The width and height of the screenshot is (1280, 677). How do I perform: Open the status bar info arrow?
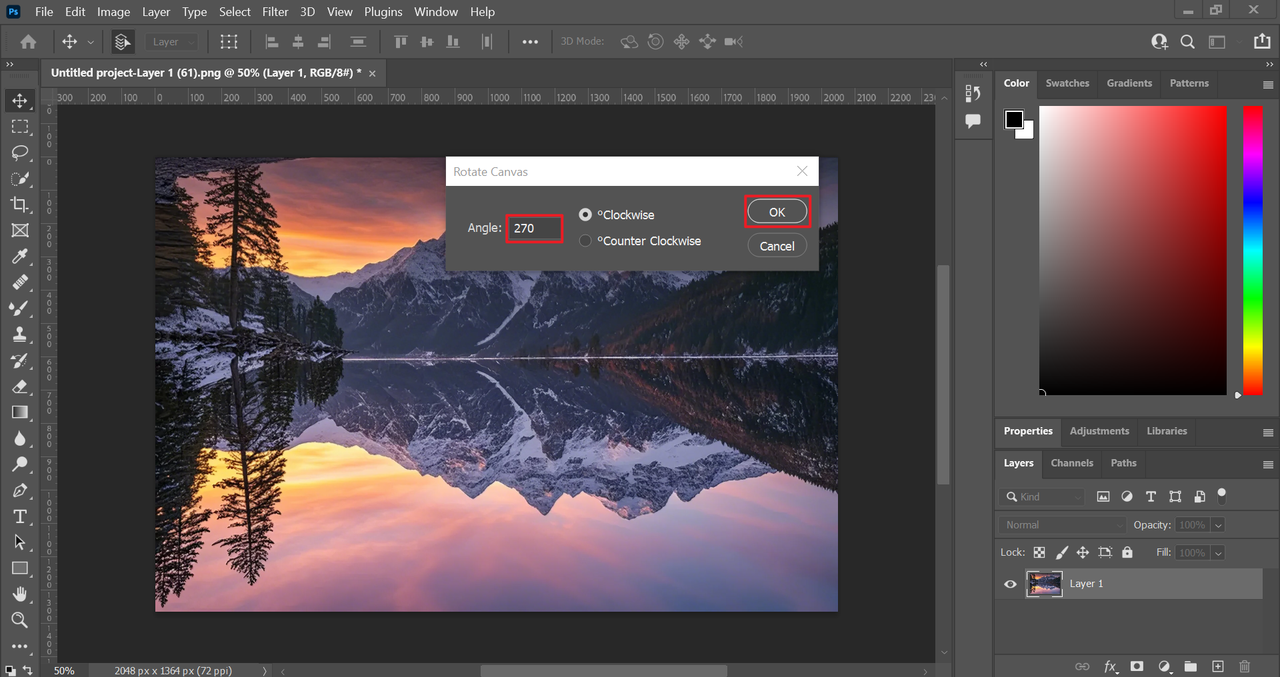coord(264,671)
